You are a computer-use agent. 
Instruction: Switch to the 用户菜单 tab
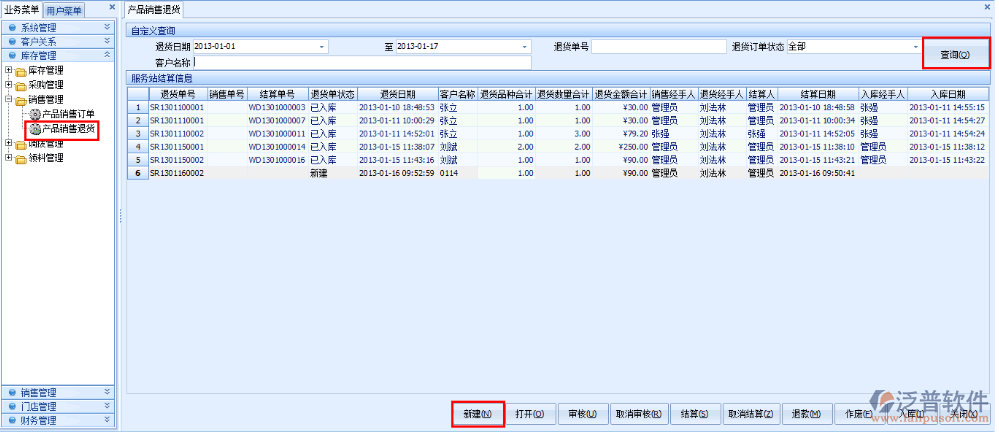click(x=66, y=10)
